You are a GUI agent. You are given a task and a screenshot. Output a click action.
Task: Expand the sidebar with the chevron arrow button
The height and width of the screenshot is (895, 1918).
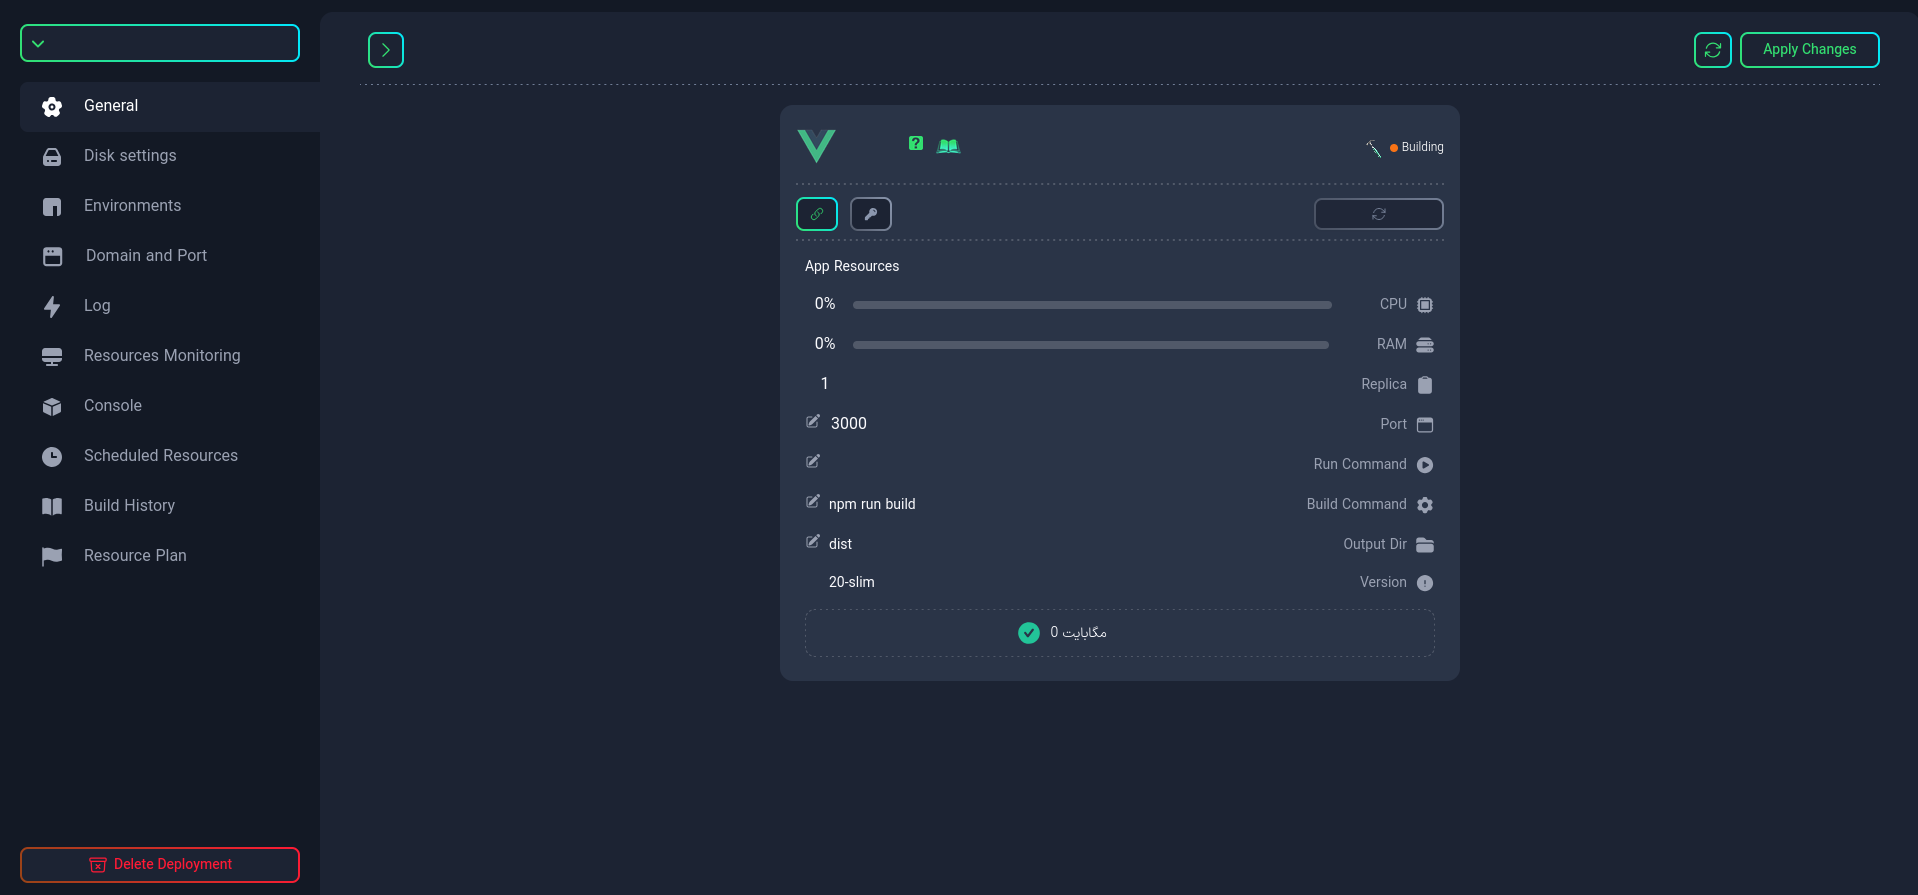[x=386, y=50]
